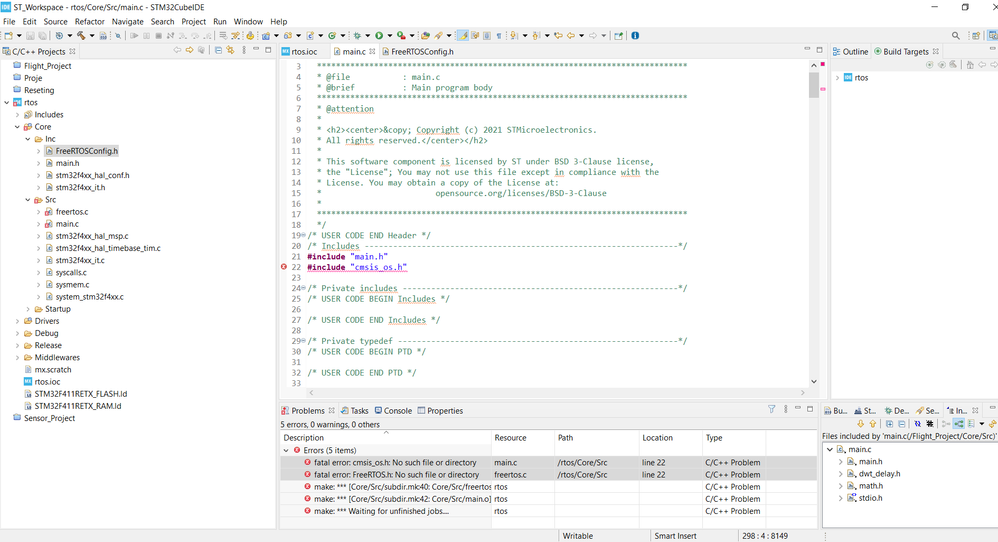Viewport: 998px width, 542px height.
Task: Toggle Hide Inactive Includes in Include Browser
Action: [930, 424]
